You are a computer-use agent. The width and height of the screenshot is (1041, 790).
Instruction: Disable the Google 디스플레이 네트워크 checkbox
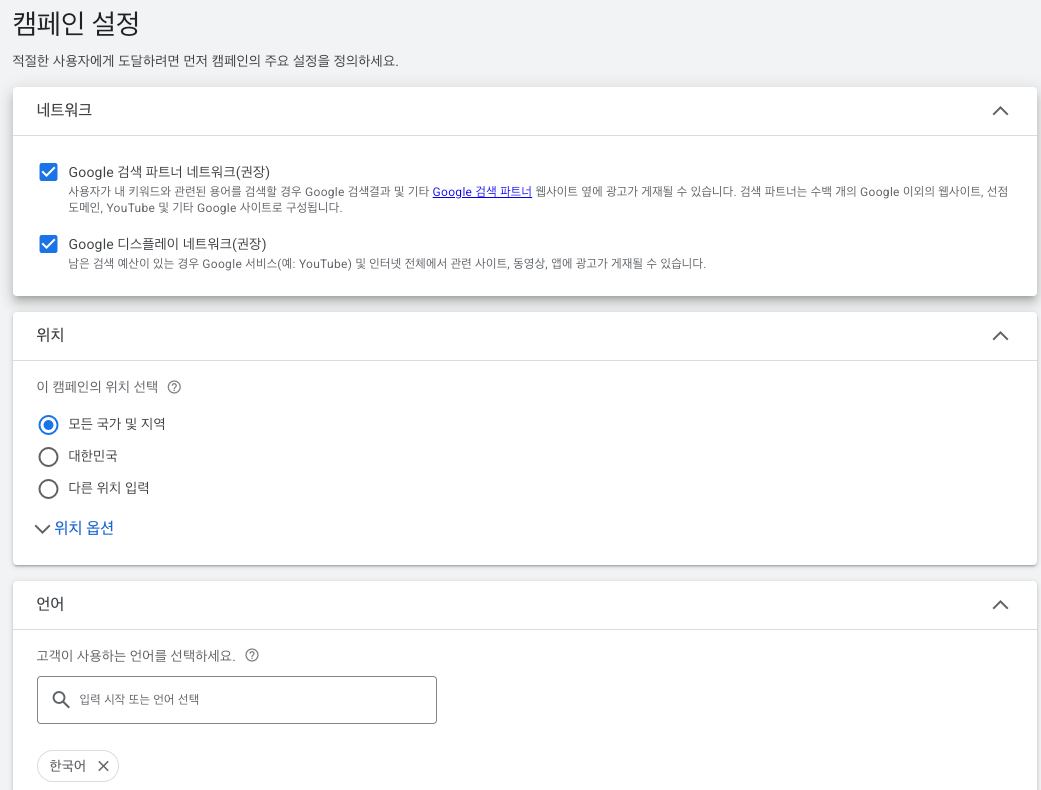[x=48, y=243]
